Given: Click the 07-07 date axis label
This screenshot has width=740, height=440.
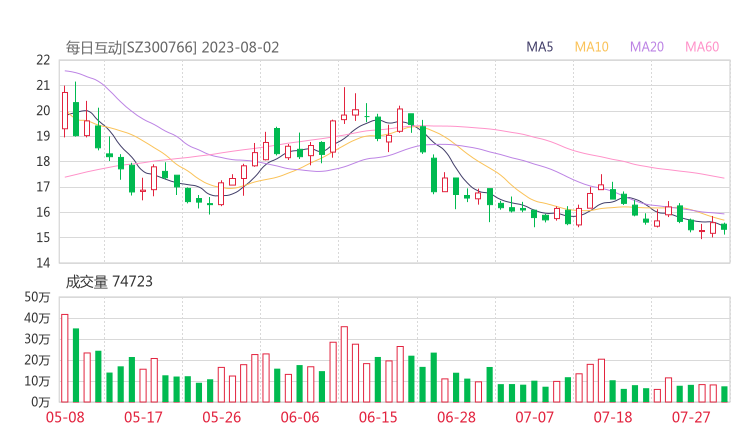Looking at the screenshot, I should (x=535, y=417).
